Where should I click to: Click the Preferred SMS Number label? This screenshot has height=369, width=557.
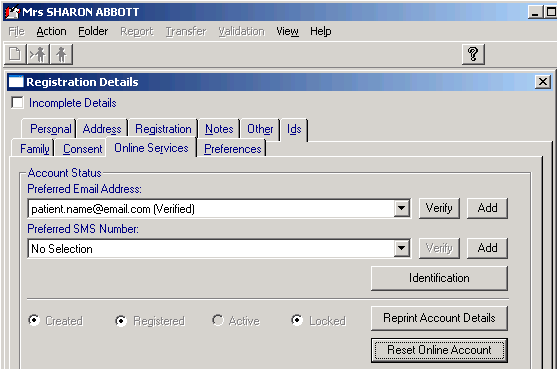tap(83, 229)
